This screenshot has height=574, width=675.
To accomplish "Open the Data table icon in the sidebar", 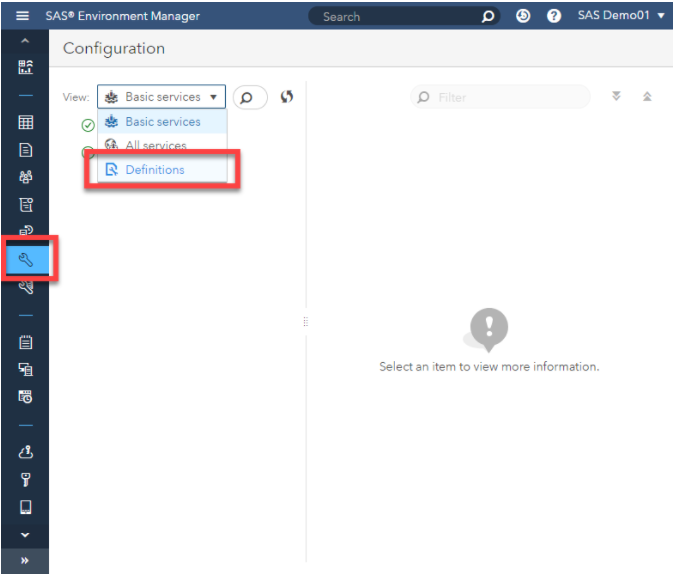I will [x=25, y=122].
